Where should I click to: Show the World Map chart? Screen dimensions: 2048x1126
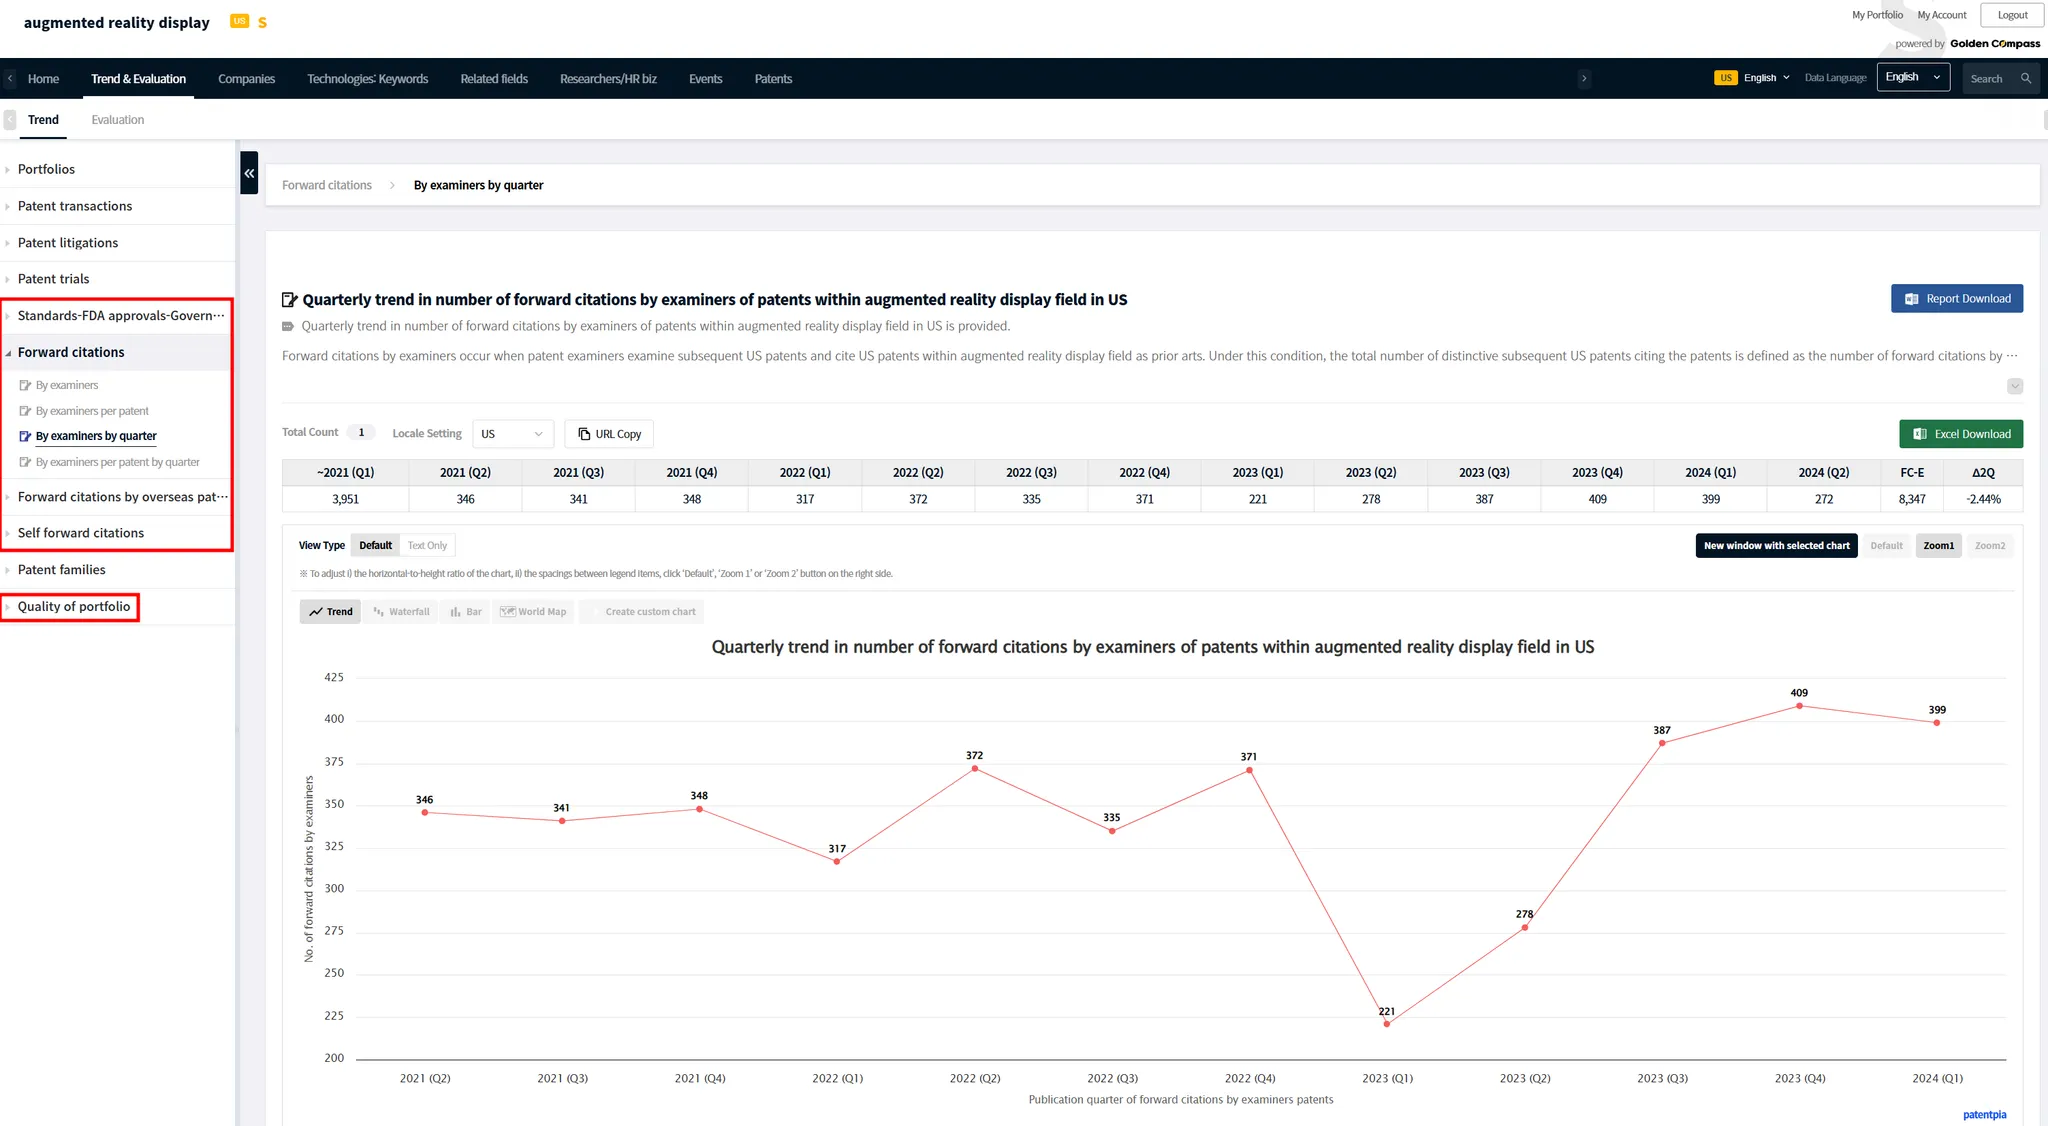pos(533,612)
